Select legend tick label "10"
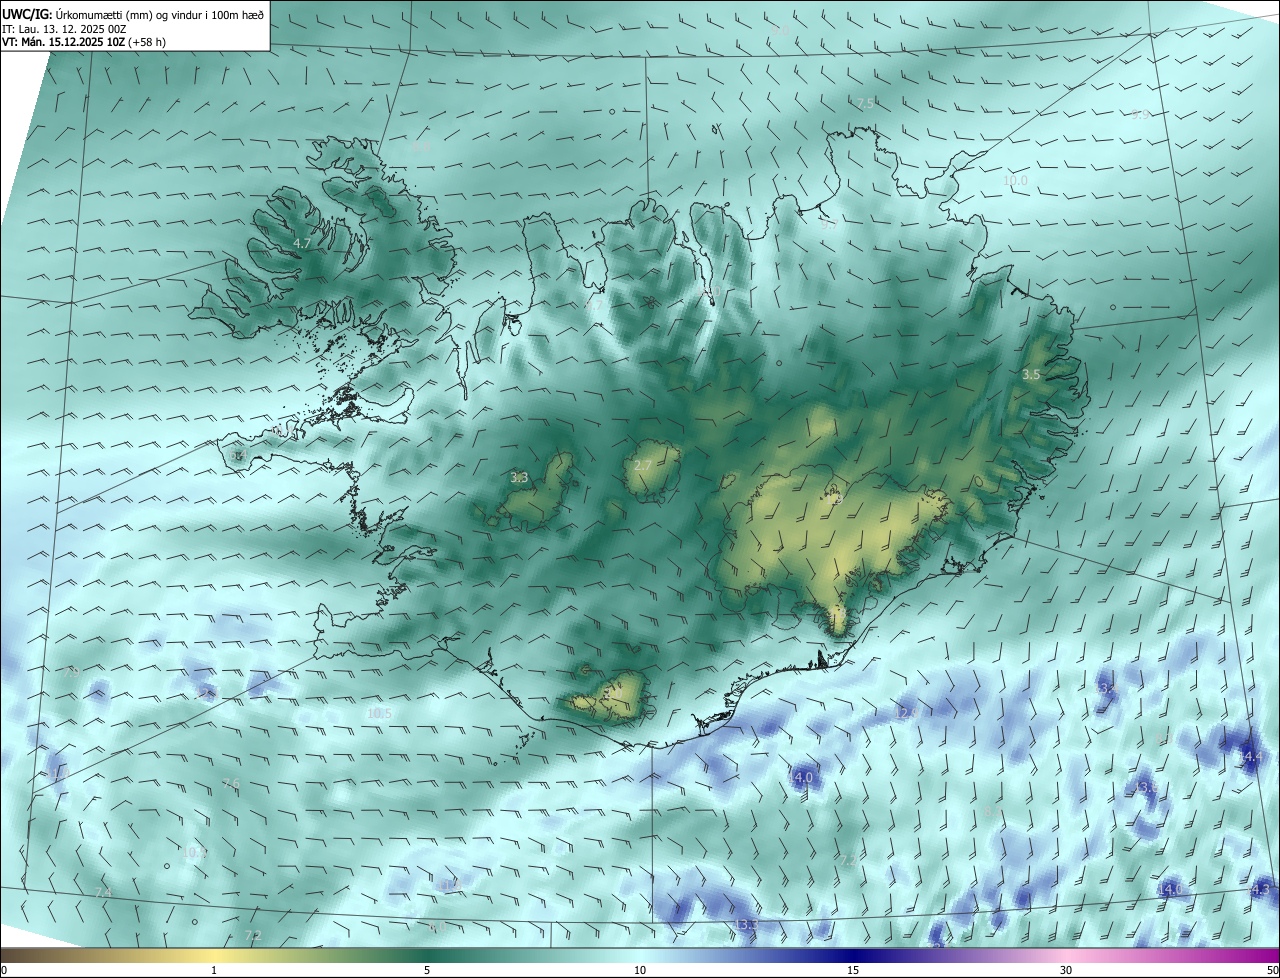Image resolution: width=1280 pixels, height=978 pixels. (640, 970)
